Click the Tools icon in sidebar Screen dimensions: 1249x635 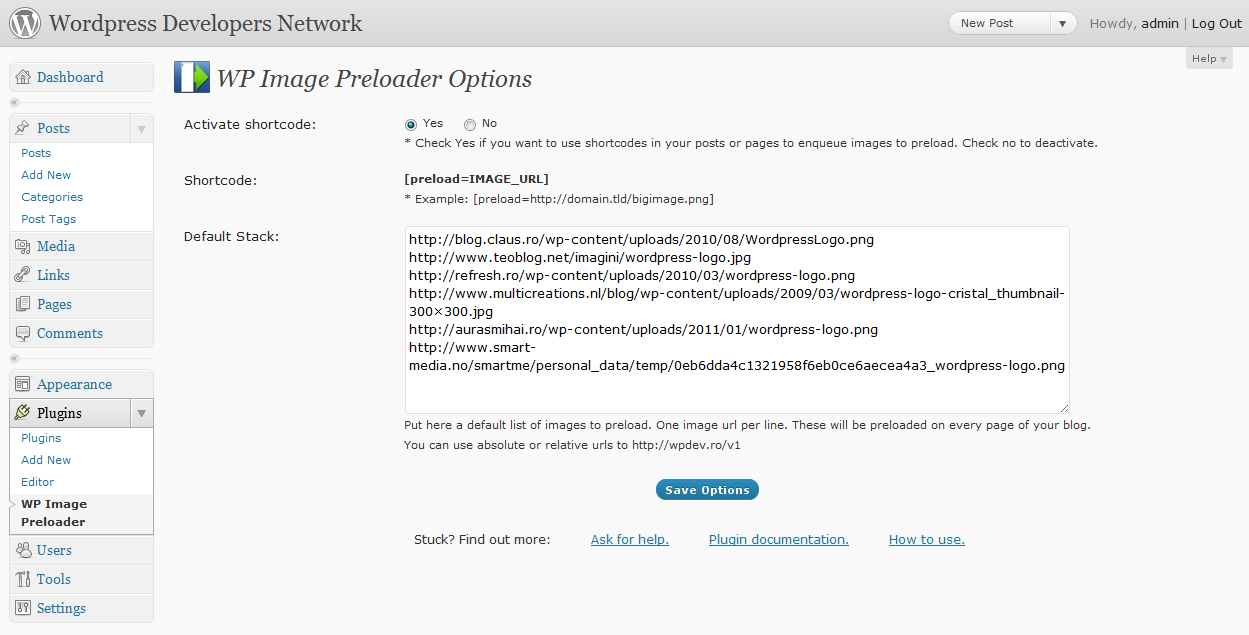[23, 579]
